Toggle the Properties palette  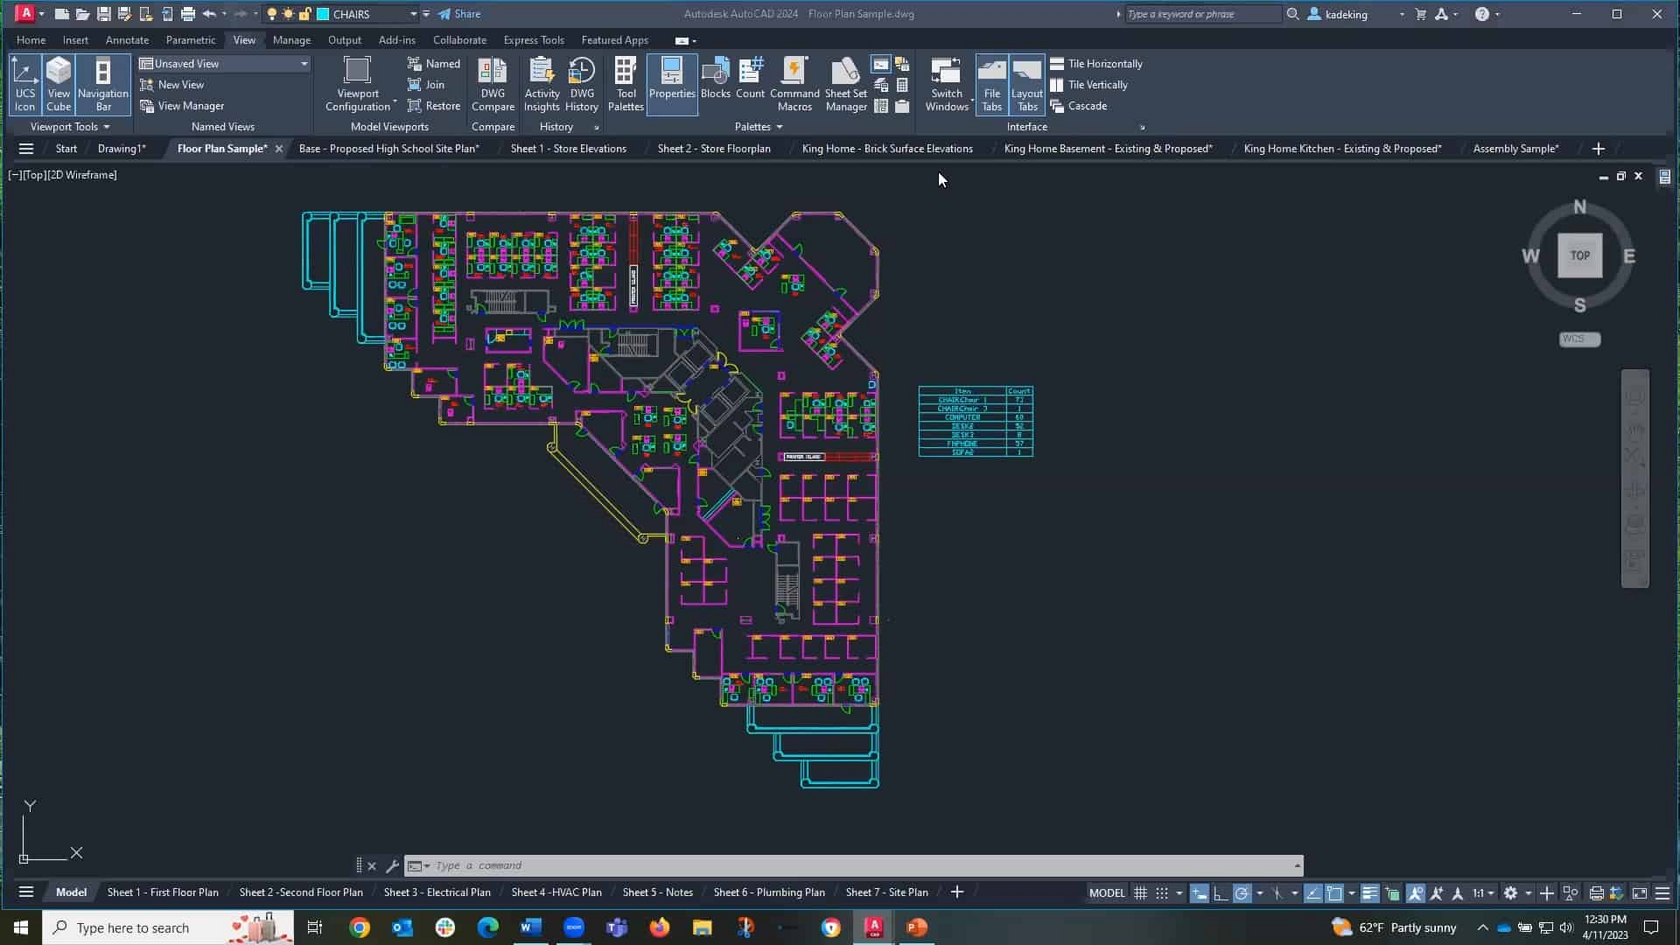(672, 84)
